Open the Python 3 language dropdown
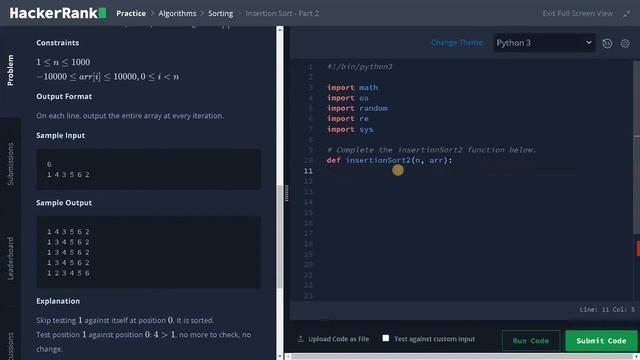640x360 pixels. tap(544, 43)
